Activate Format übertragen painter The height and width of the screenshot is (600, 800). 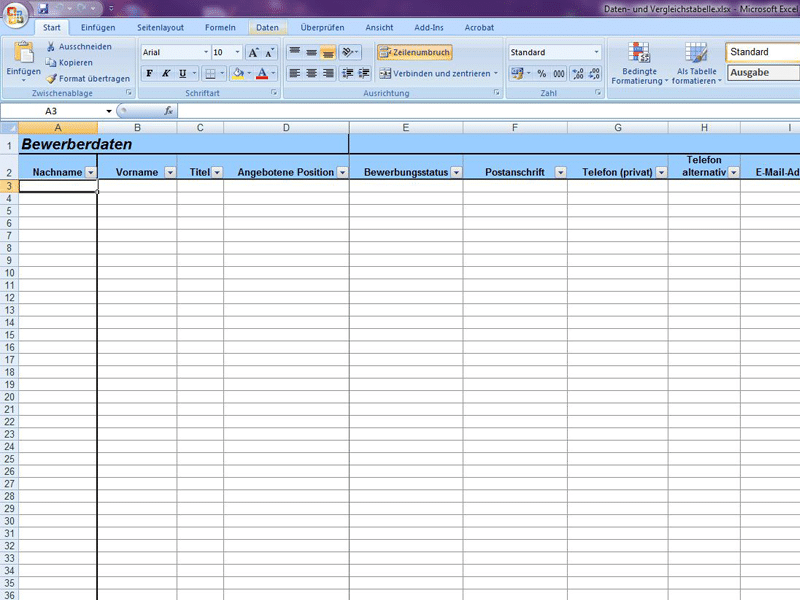[x=87, y=79]
